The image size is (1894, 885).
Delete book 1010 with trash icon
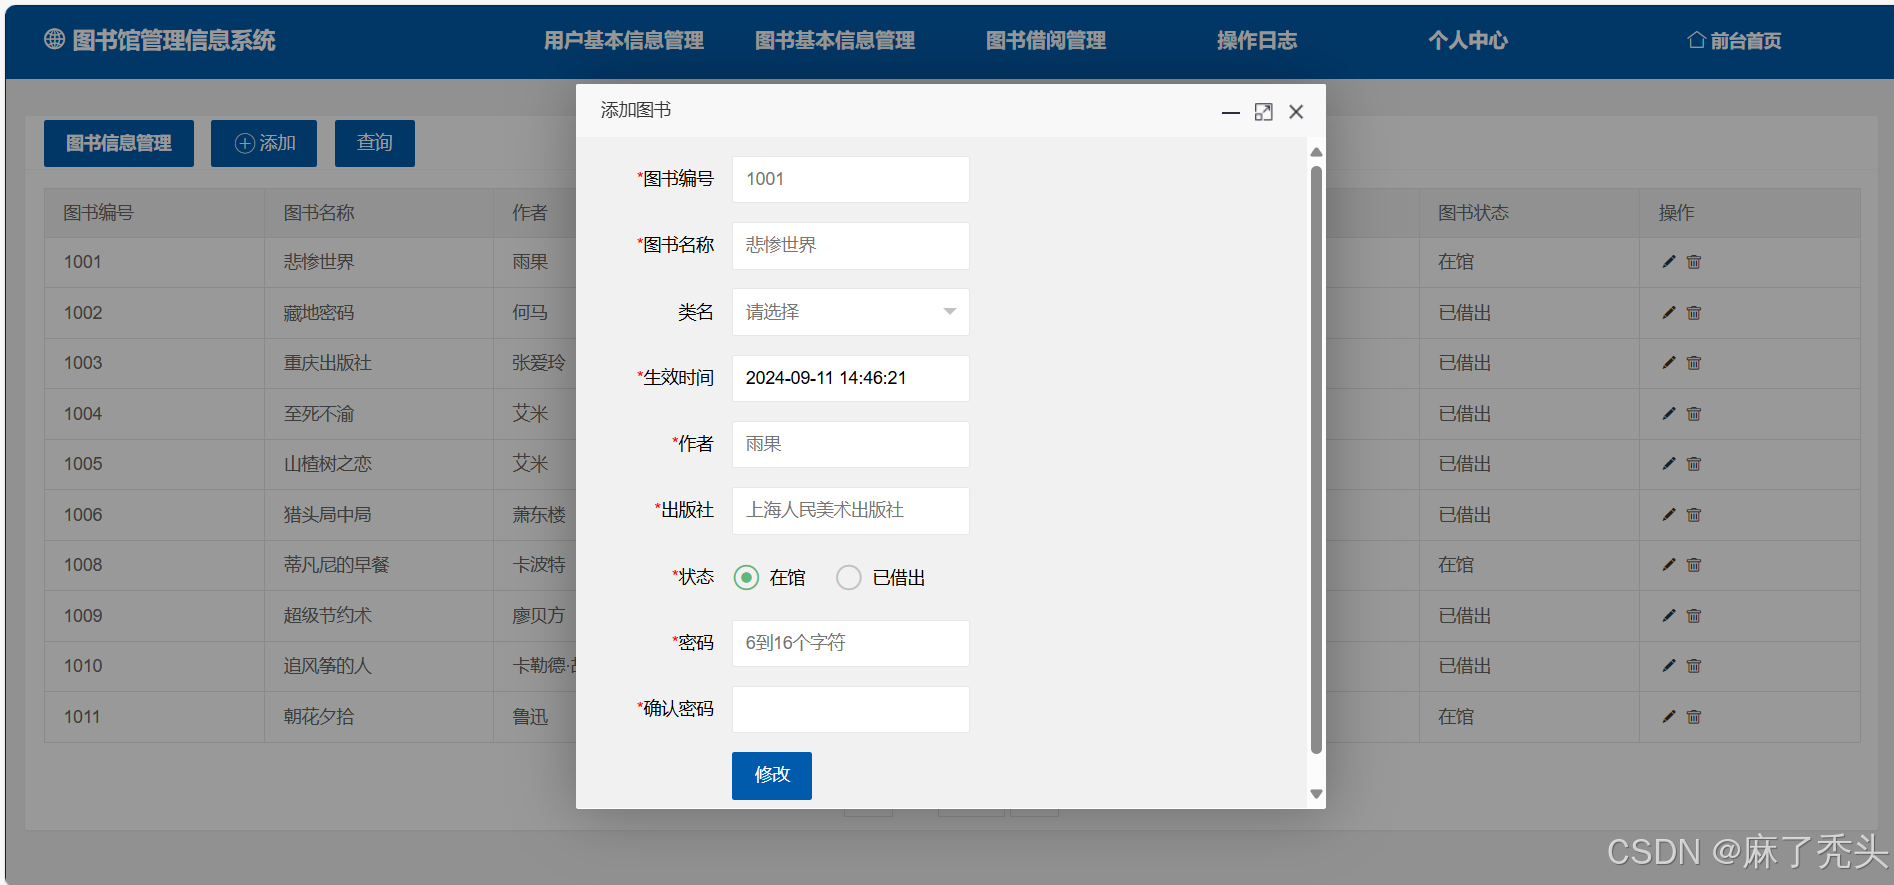coord(1693,666)
